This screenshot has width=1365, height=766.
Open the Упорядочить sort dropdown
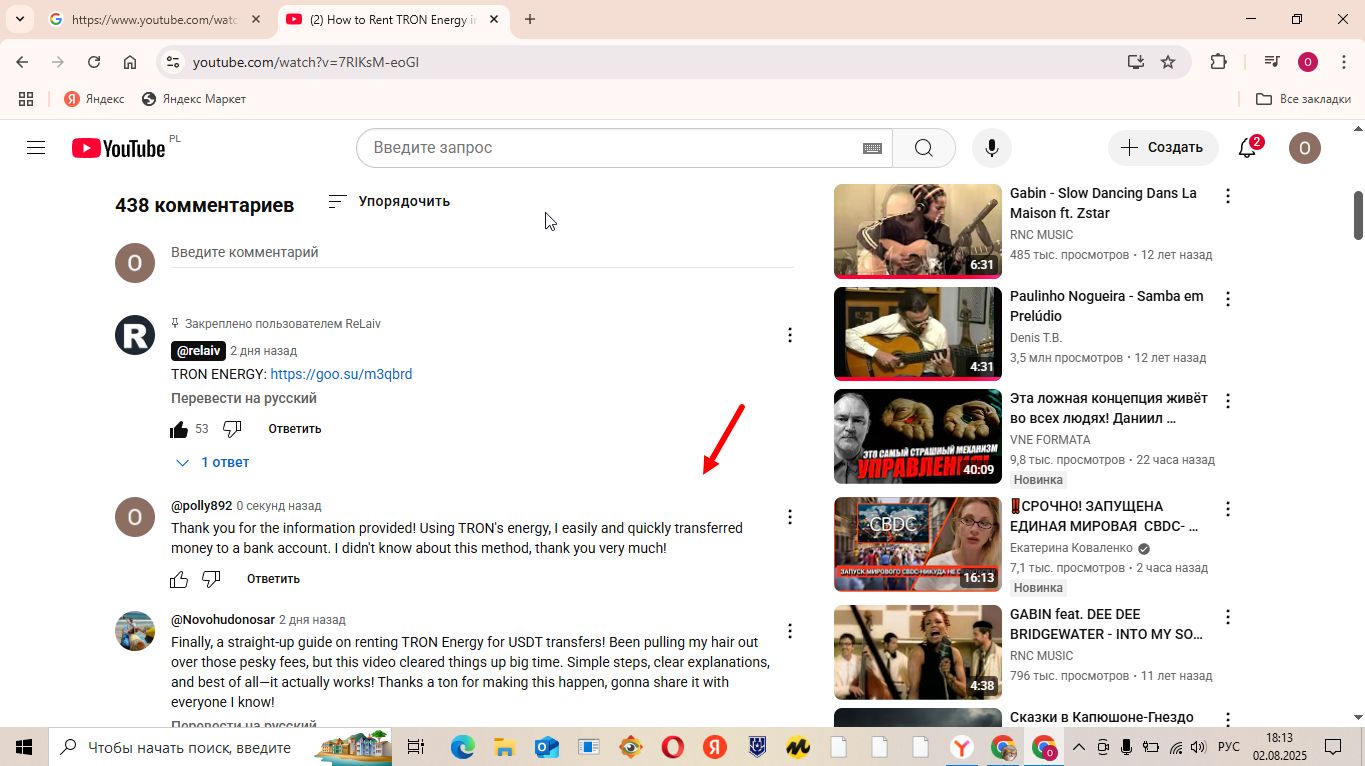coord(389,201)
